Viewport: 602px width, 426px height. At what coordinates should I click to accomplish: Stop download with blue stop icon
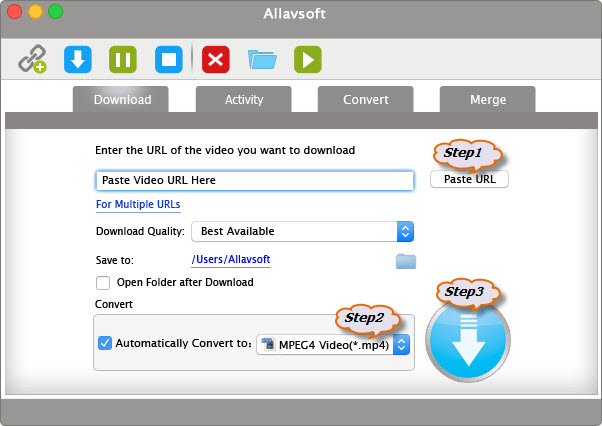coord(169,59)
